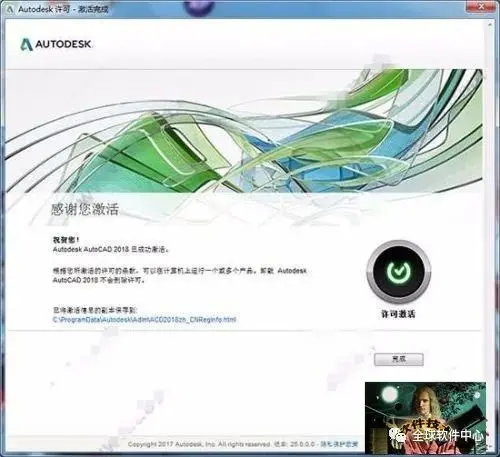
Task: Click the vertical scrollbar up arrow
Action: pos(490,25)
